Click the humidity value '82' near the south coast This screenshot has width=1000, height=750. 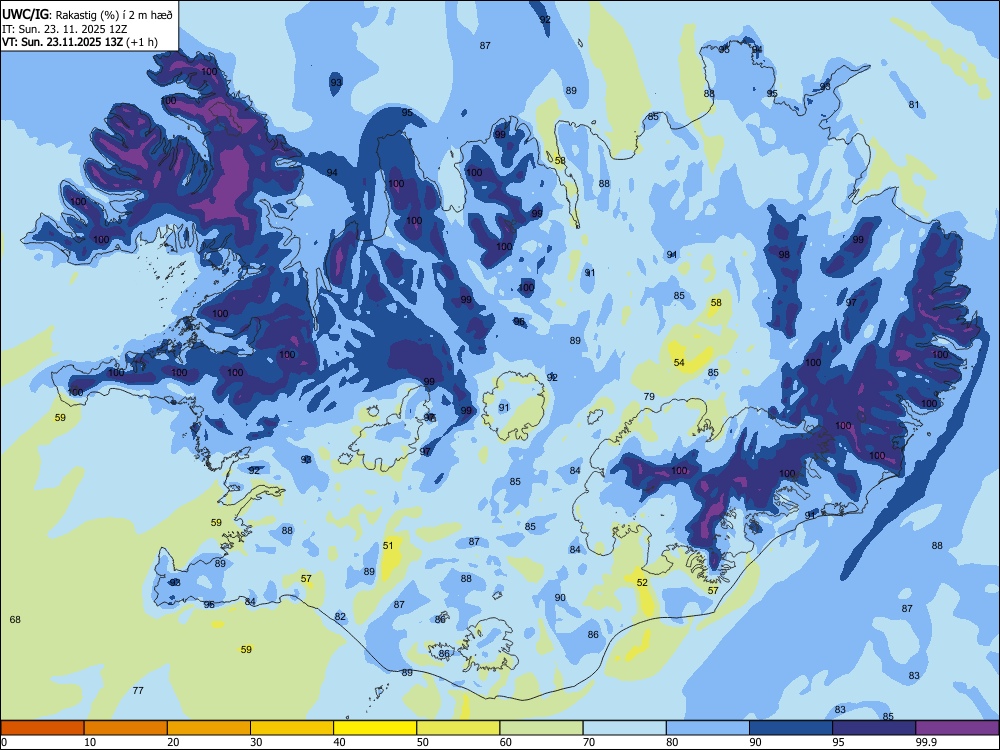[x=340, y=616]
